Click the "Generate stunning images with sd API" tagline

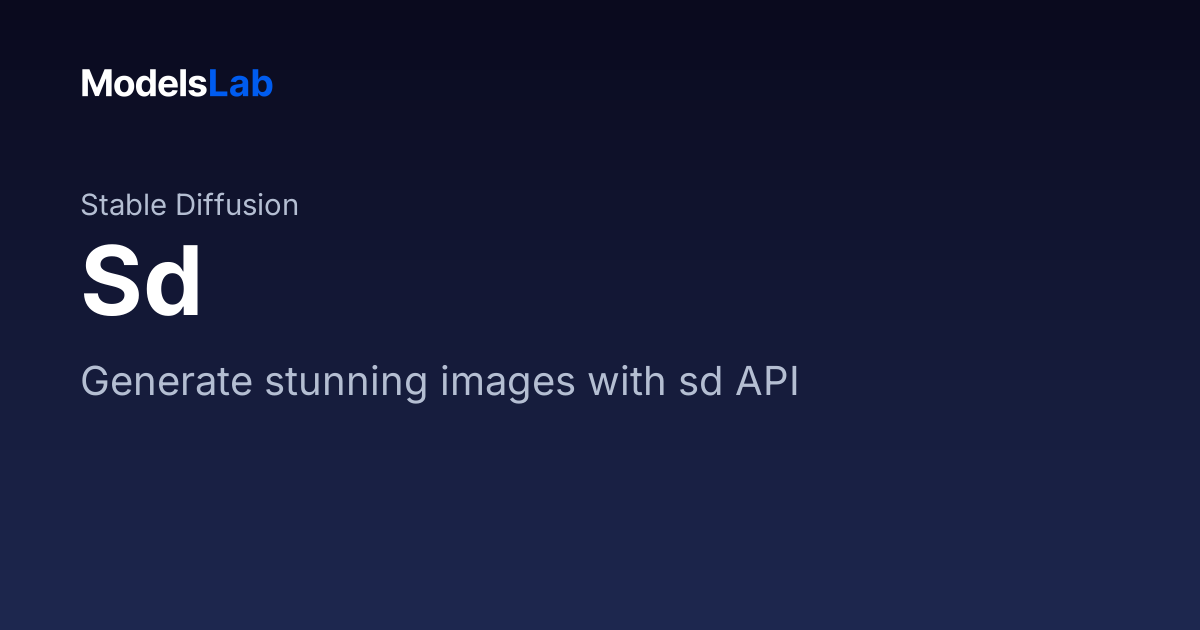[x=440, y=384]
